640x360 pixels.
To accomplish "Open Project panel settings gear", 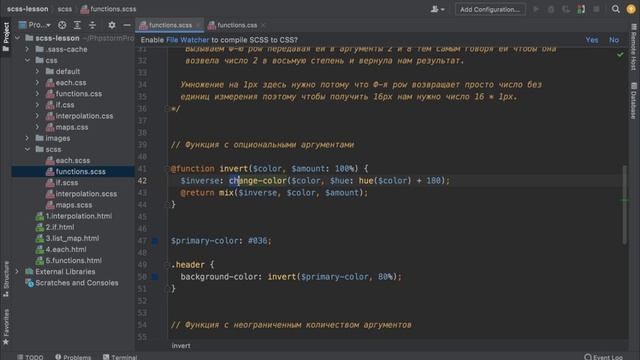I will click(x=111, y=25).
